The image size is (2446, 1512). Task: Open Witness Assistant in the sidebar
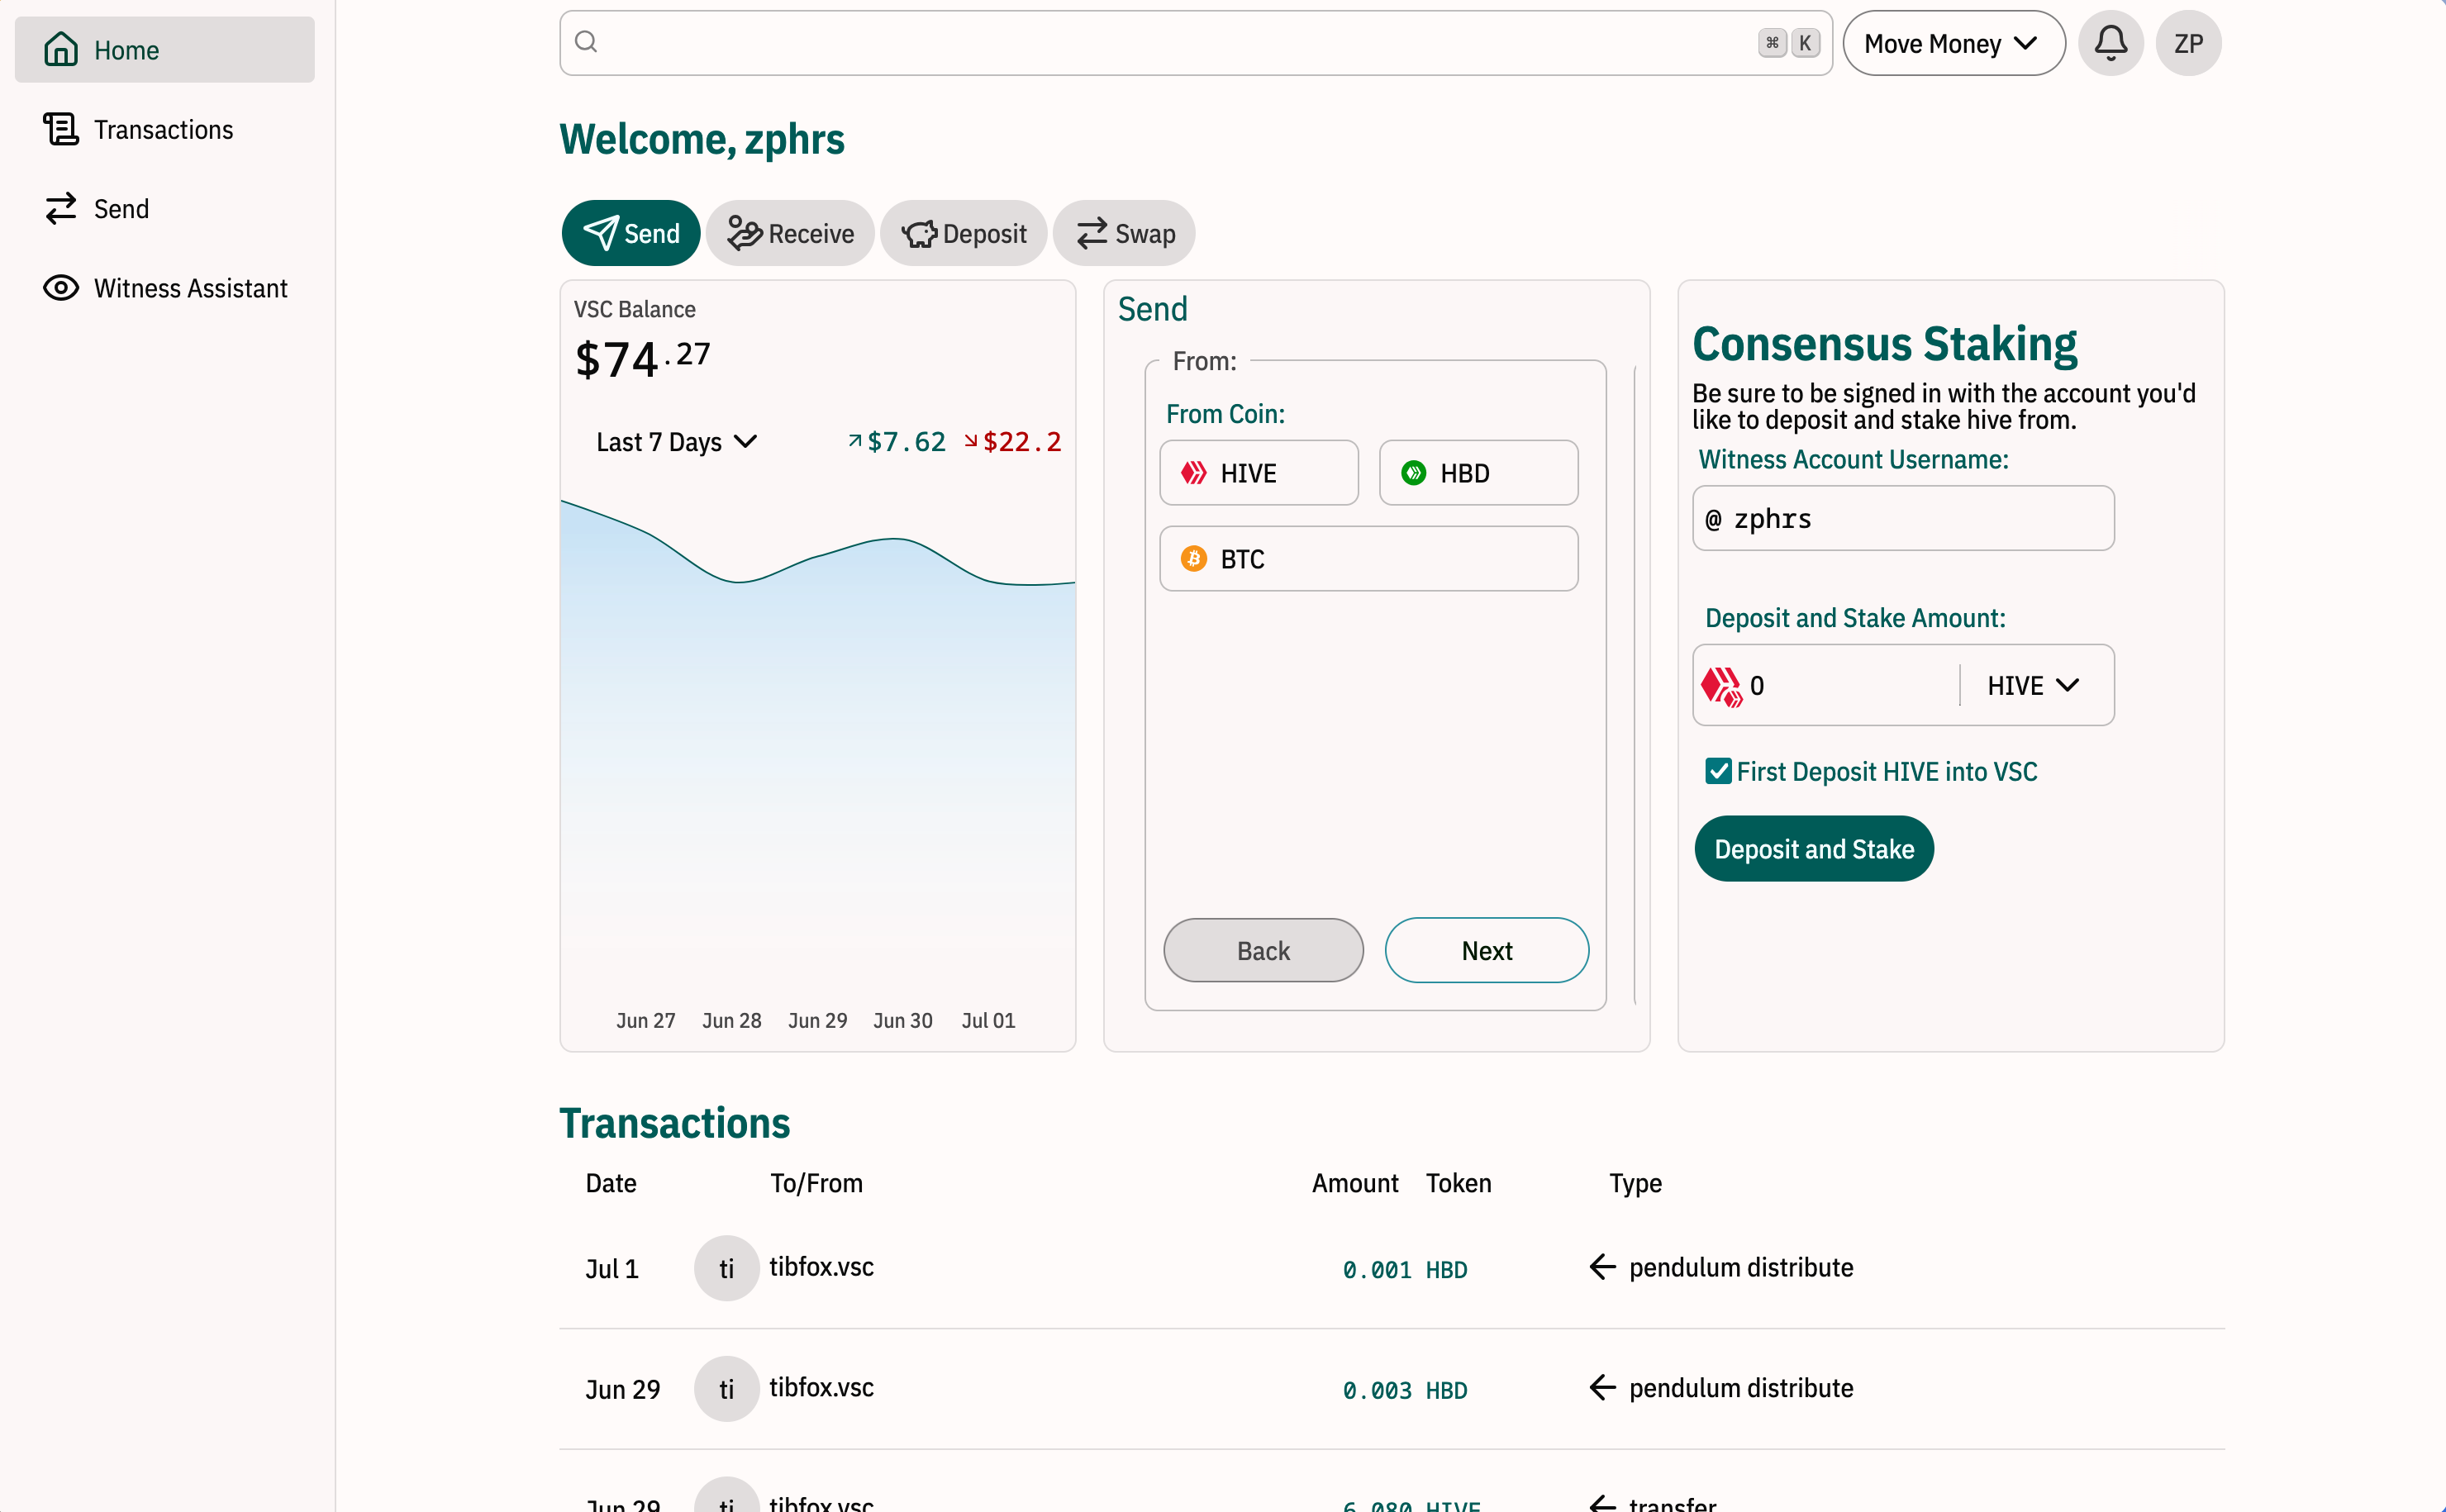[164, 288]
